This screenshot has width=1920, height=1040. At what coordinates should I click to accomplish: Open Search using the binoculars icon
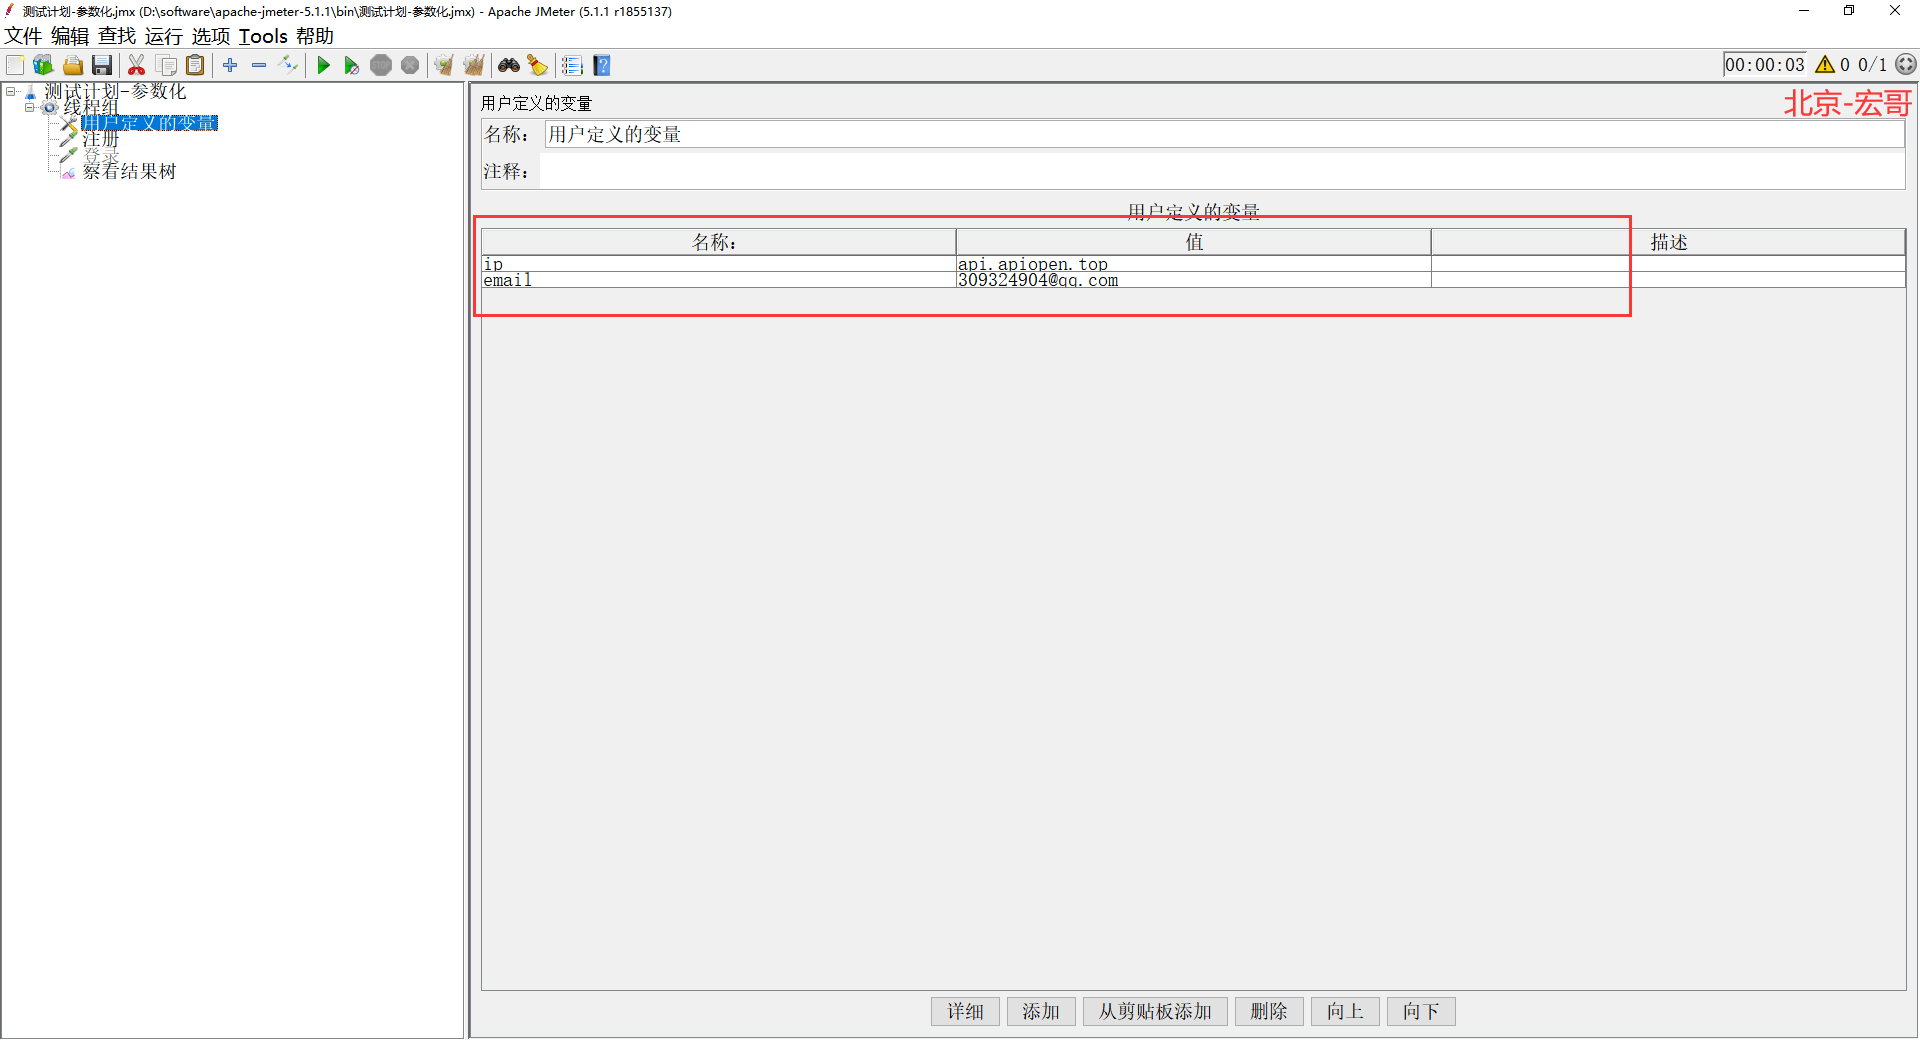click(x=509, y=65)
